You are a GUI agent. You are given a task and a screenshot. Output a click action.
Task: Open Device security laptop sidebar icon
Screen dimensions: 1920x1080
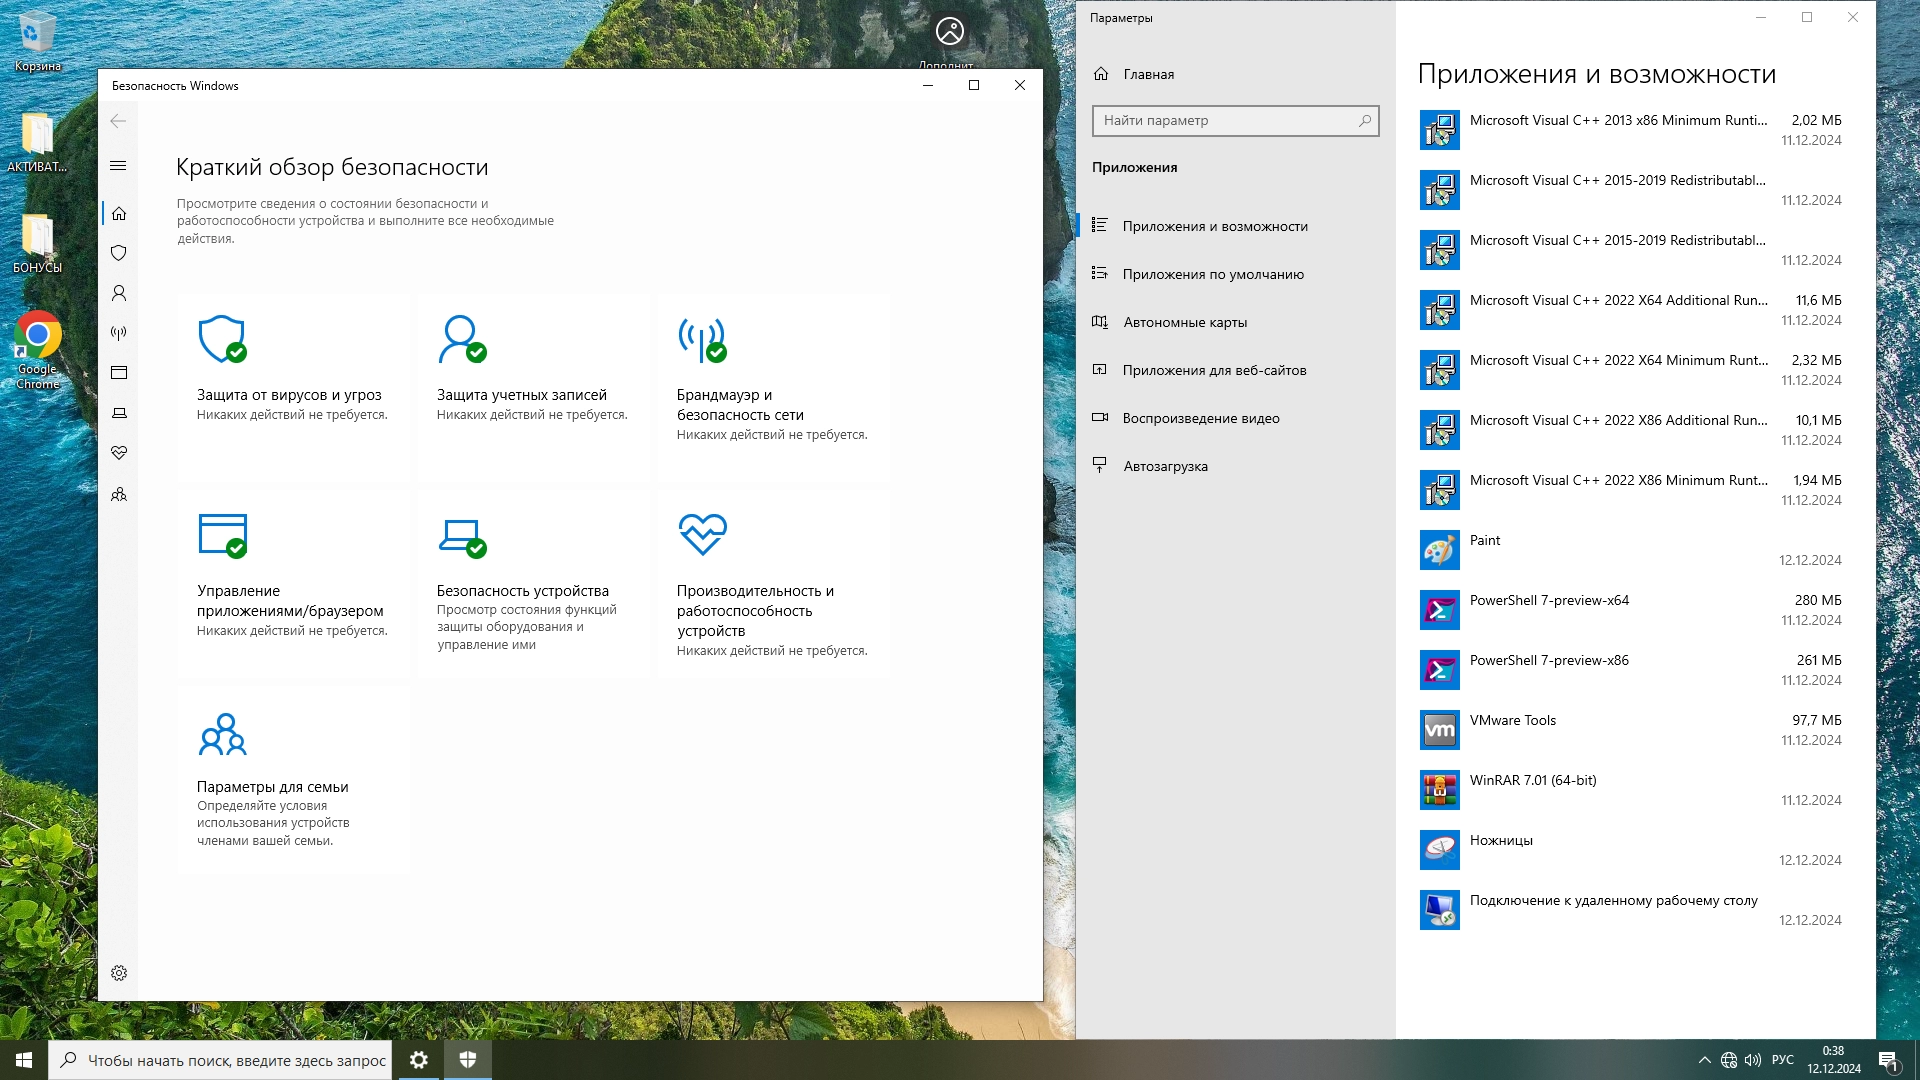(119, 413)
